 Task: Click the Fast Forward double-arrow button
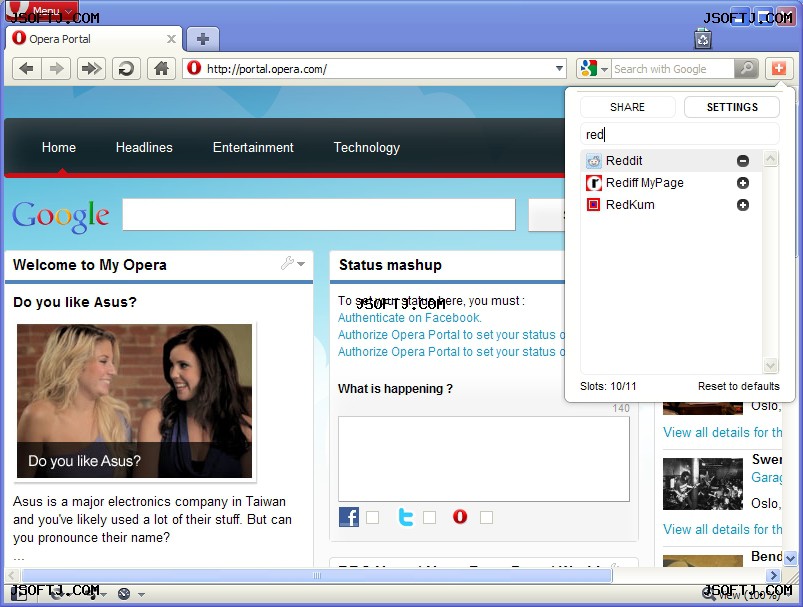[x=91, y=69]
